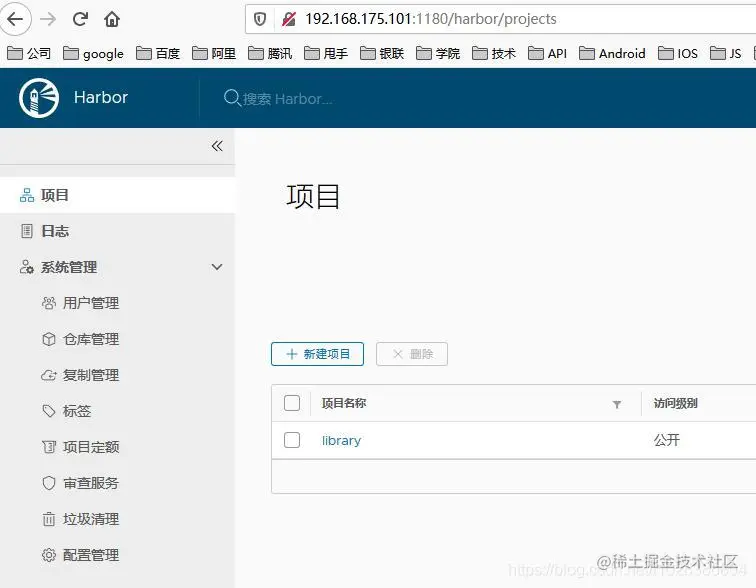Open the library project link
756x588 pixels.
pos(341,441)
